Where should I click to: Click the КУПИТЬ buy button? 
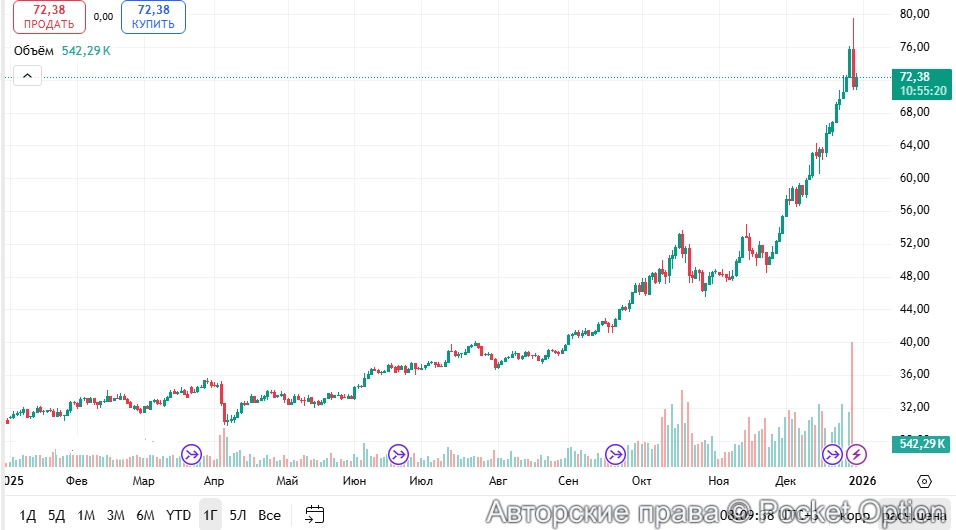point(153,17)
